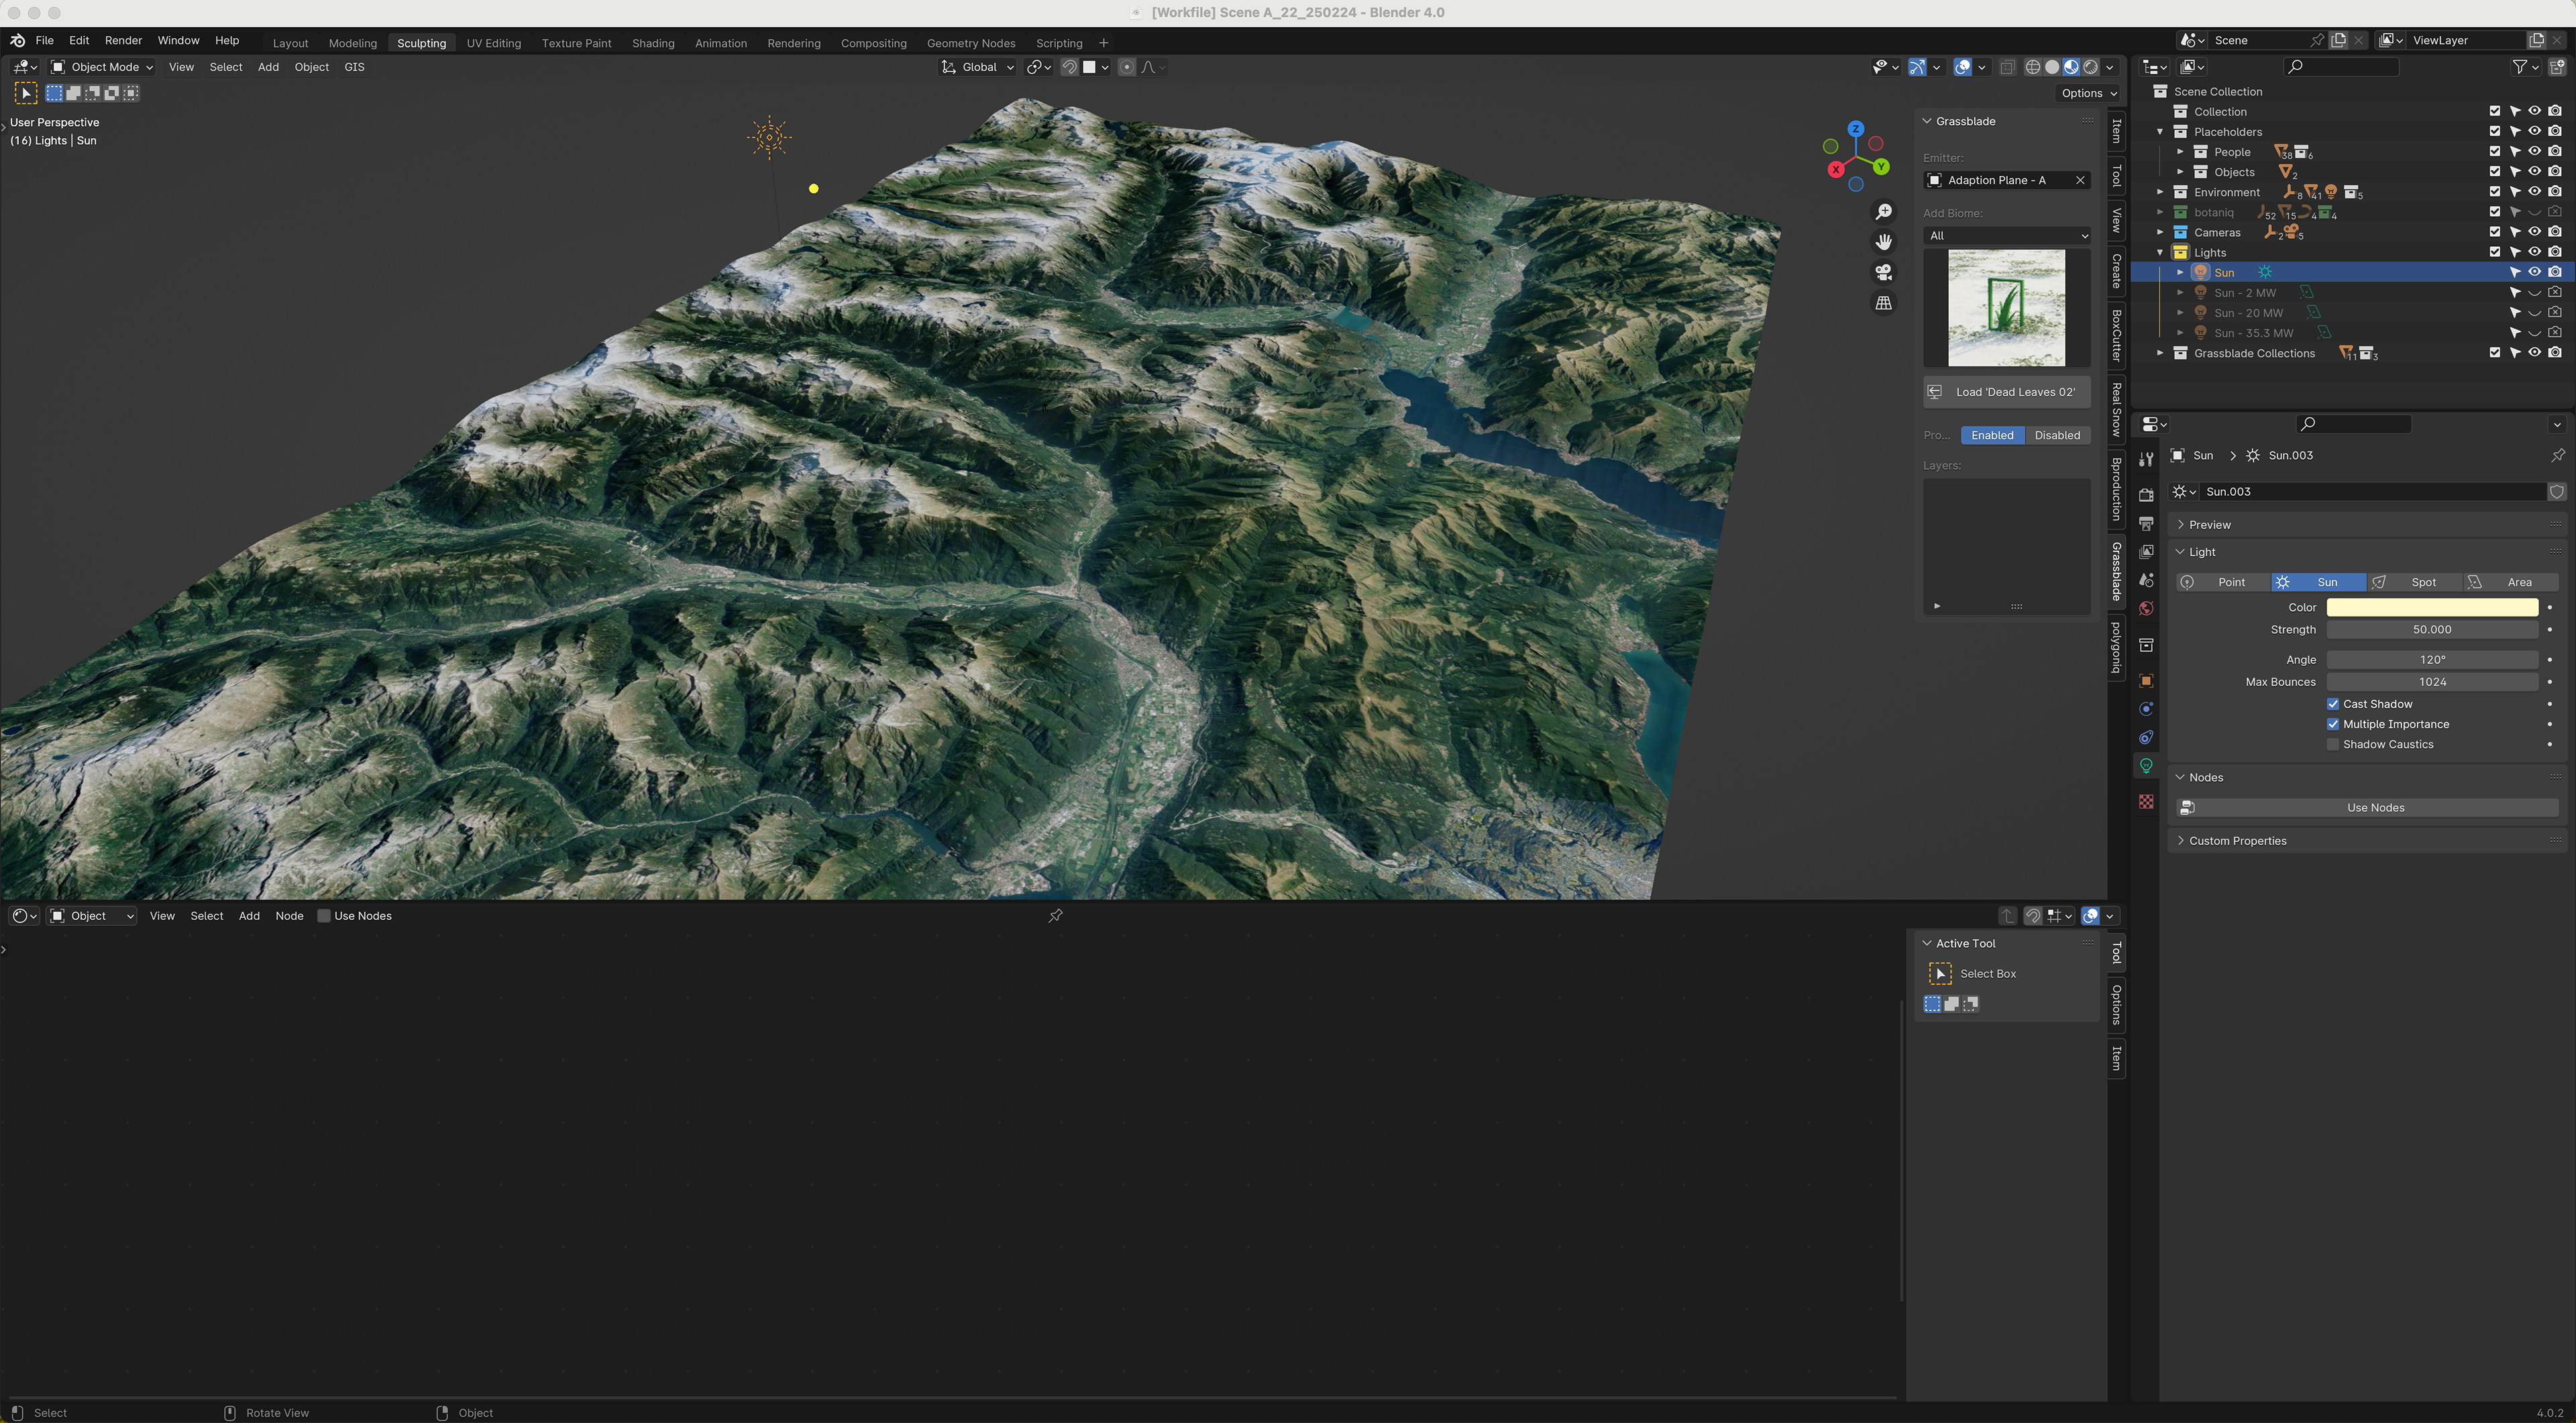Switch to the Shading workspace tab

pyautogui.click(x=653, y=43)
